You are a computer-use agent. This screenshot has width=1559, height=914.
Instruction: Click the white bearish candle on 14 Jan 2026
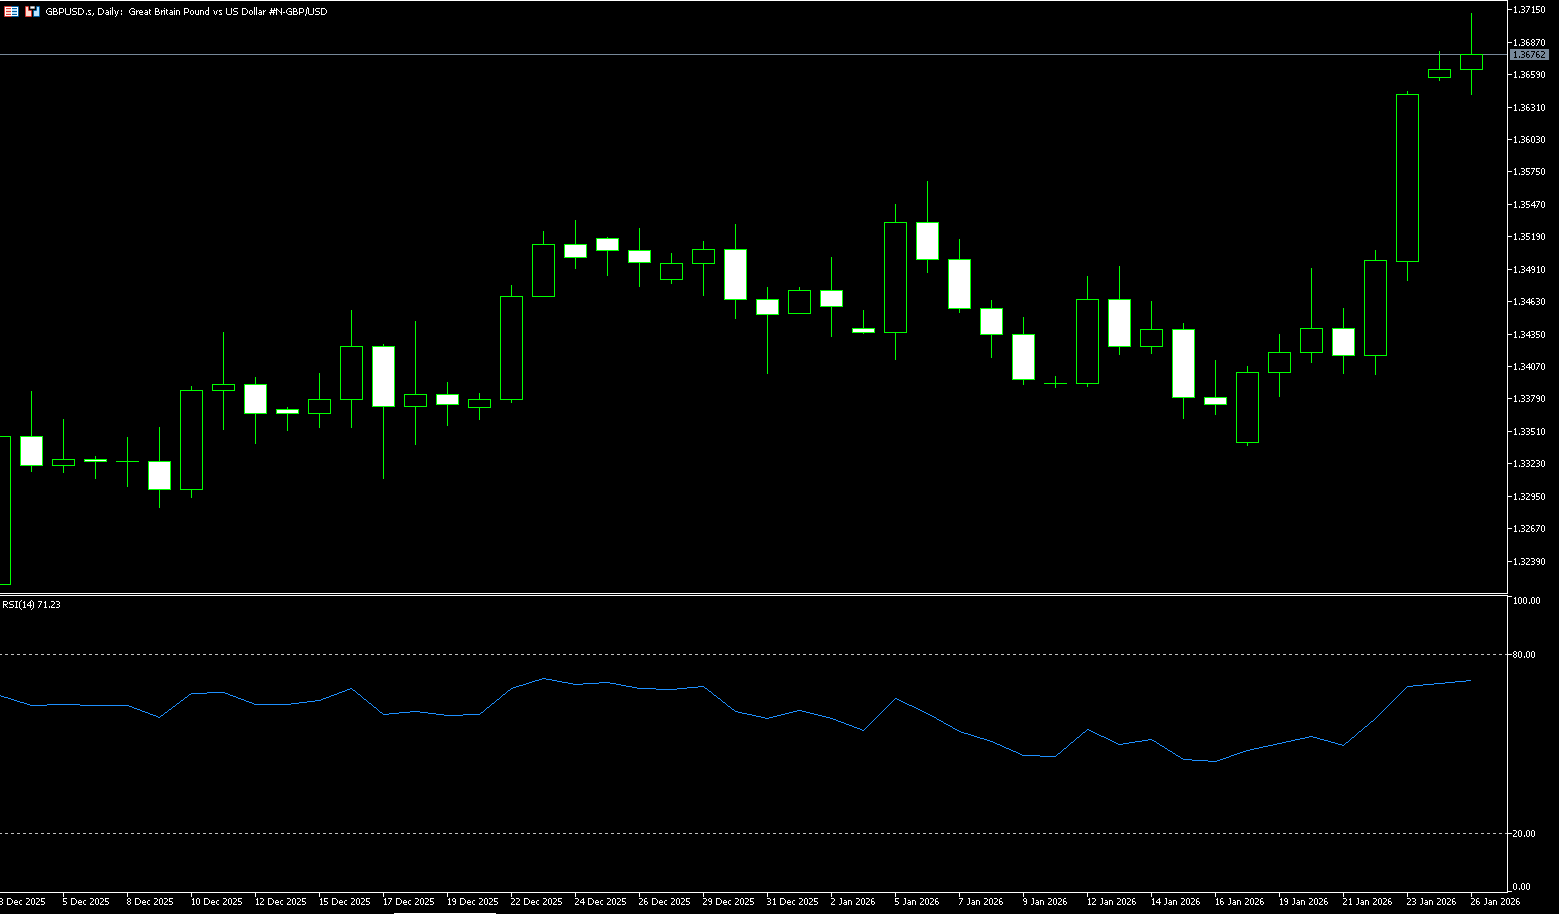click(x=1183, y=363)
